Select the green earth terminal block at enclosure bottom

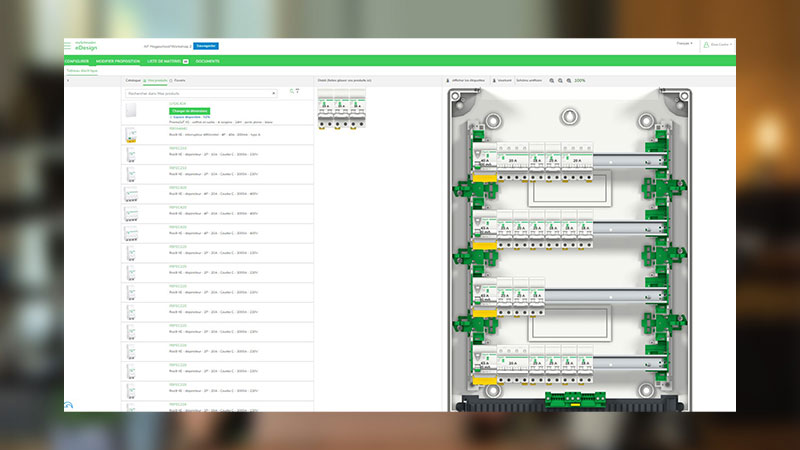pyautogui.click(x=575, y=399)
